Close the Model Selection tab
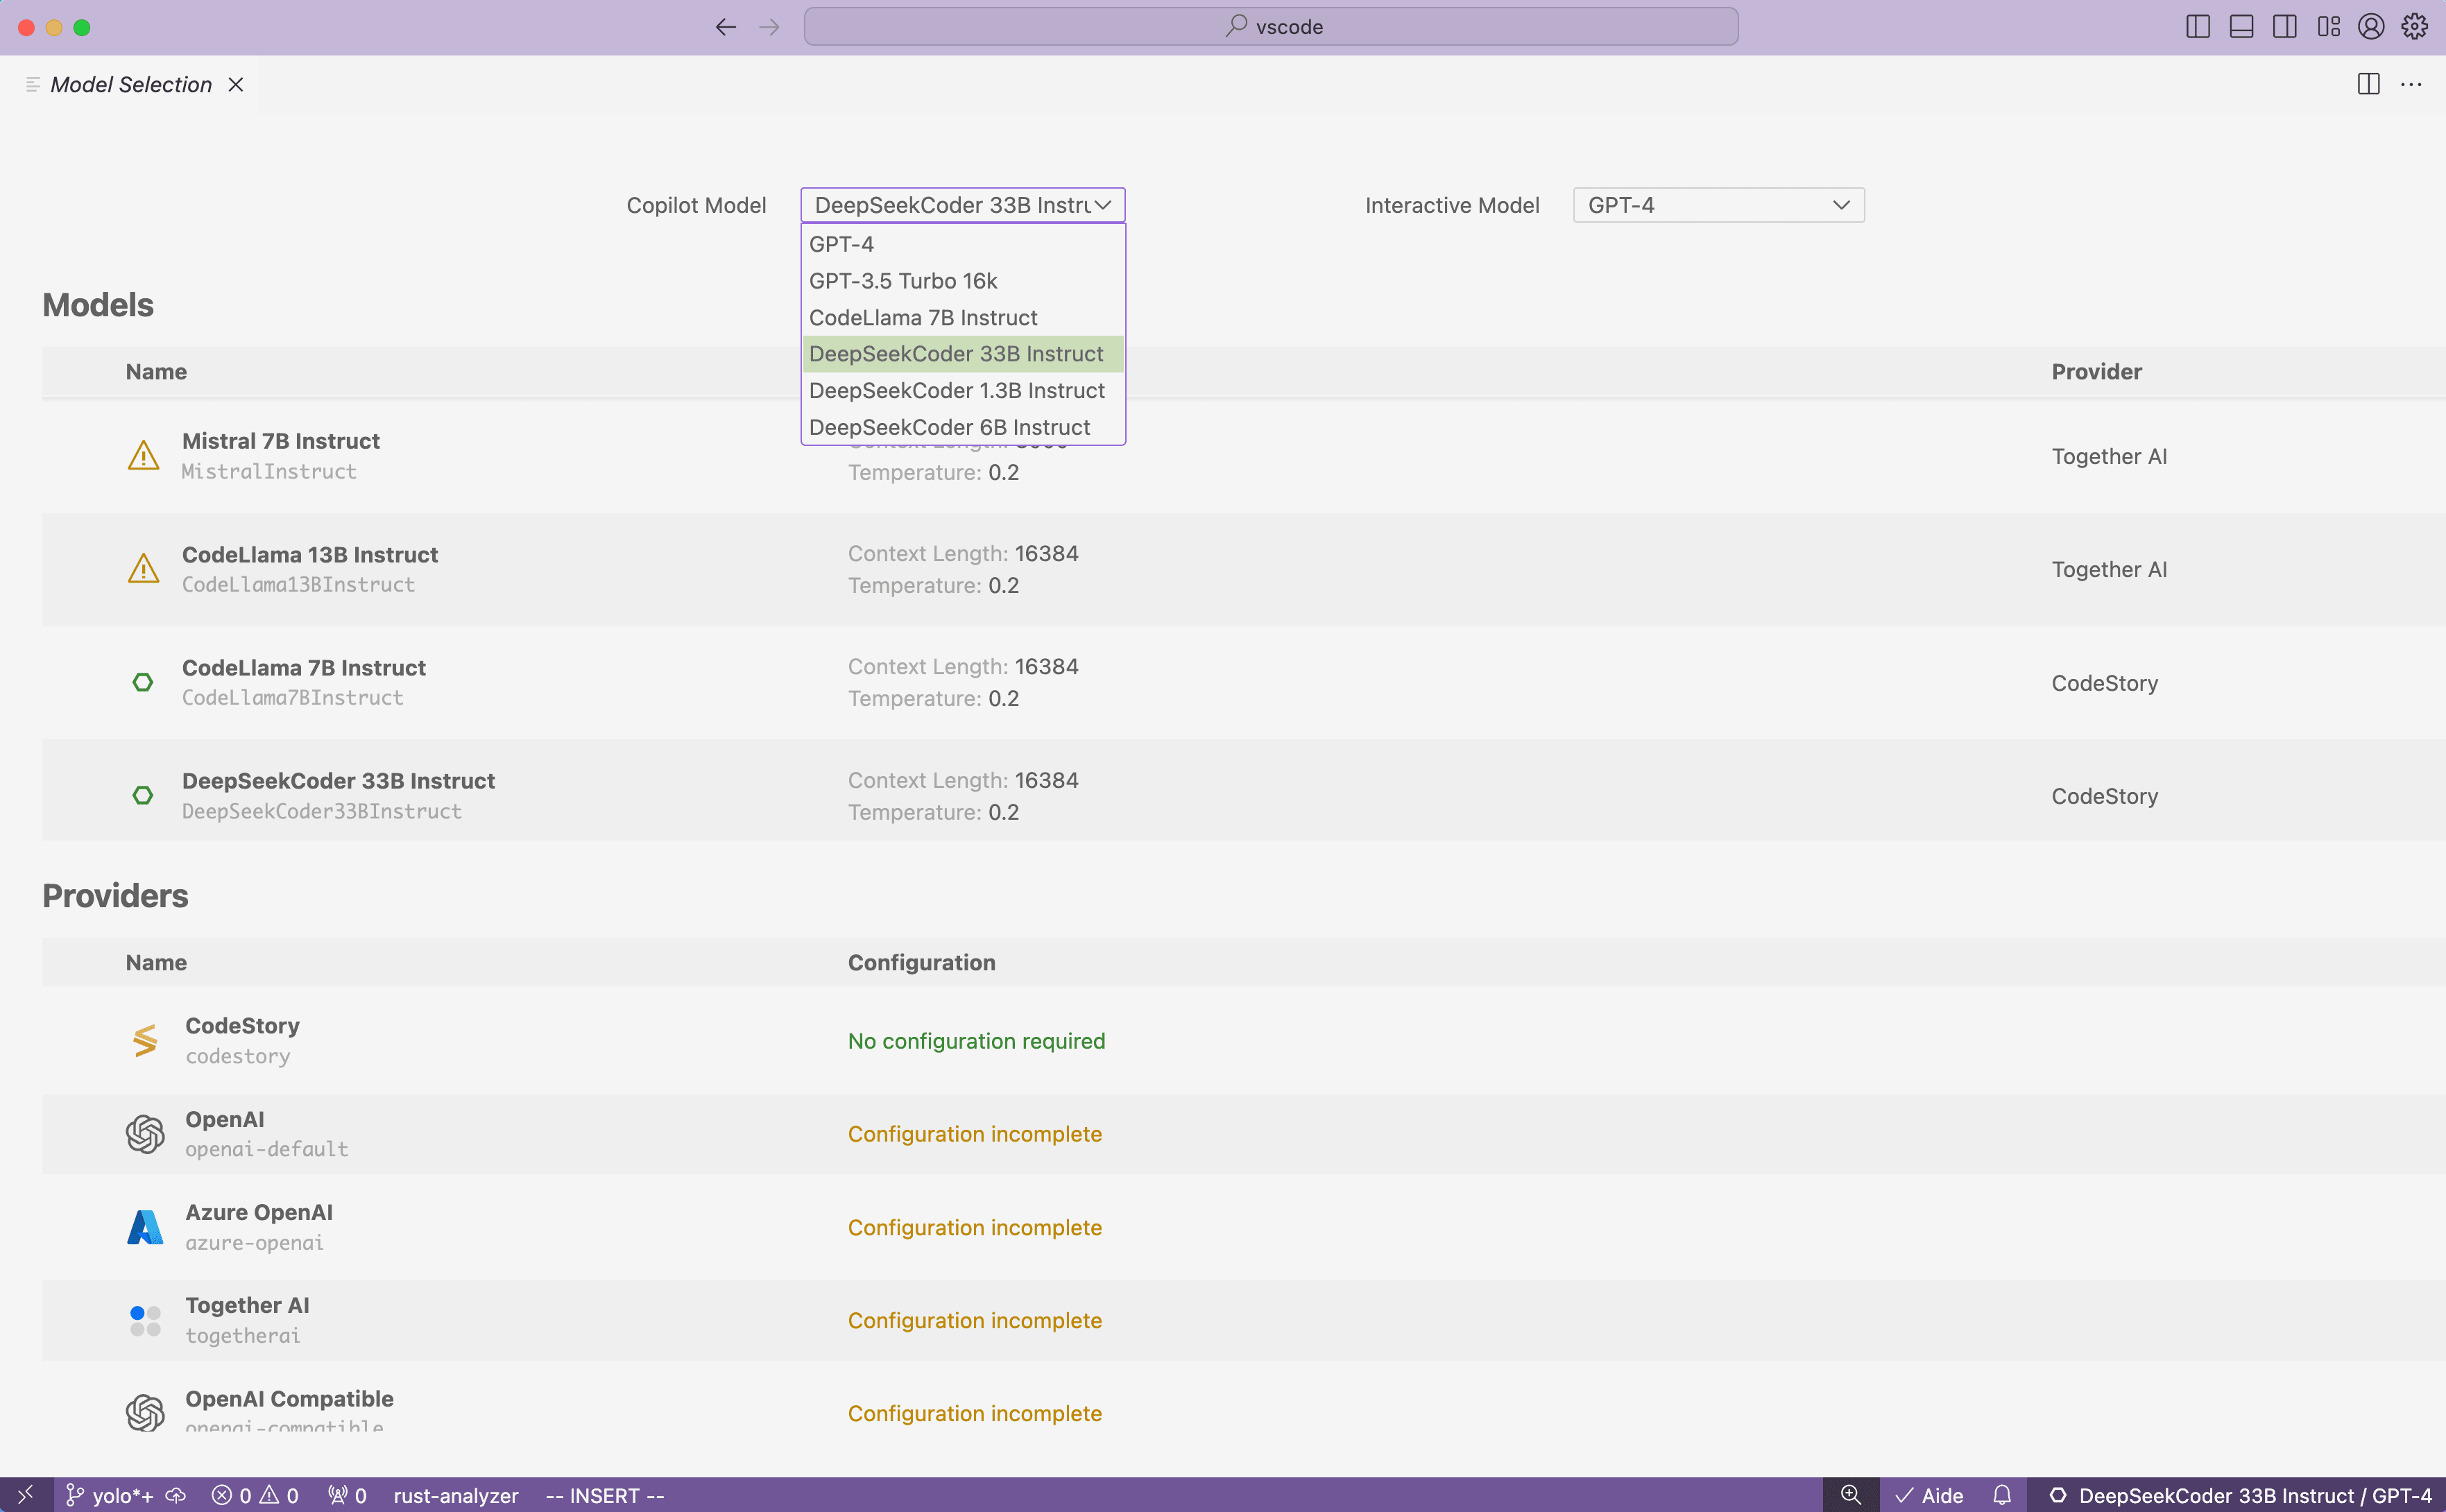The image size is (2446, 1512). pyautogui.click(x=236, y=85)
